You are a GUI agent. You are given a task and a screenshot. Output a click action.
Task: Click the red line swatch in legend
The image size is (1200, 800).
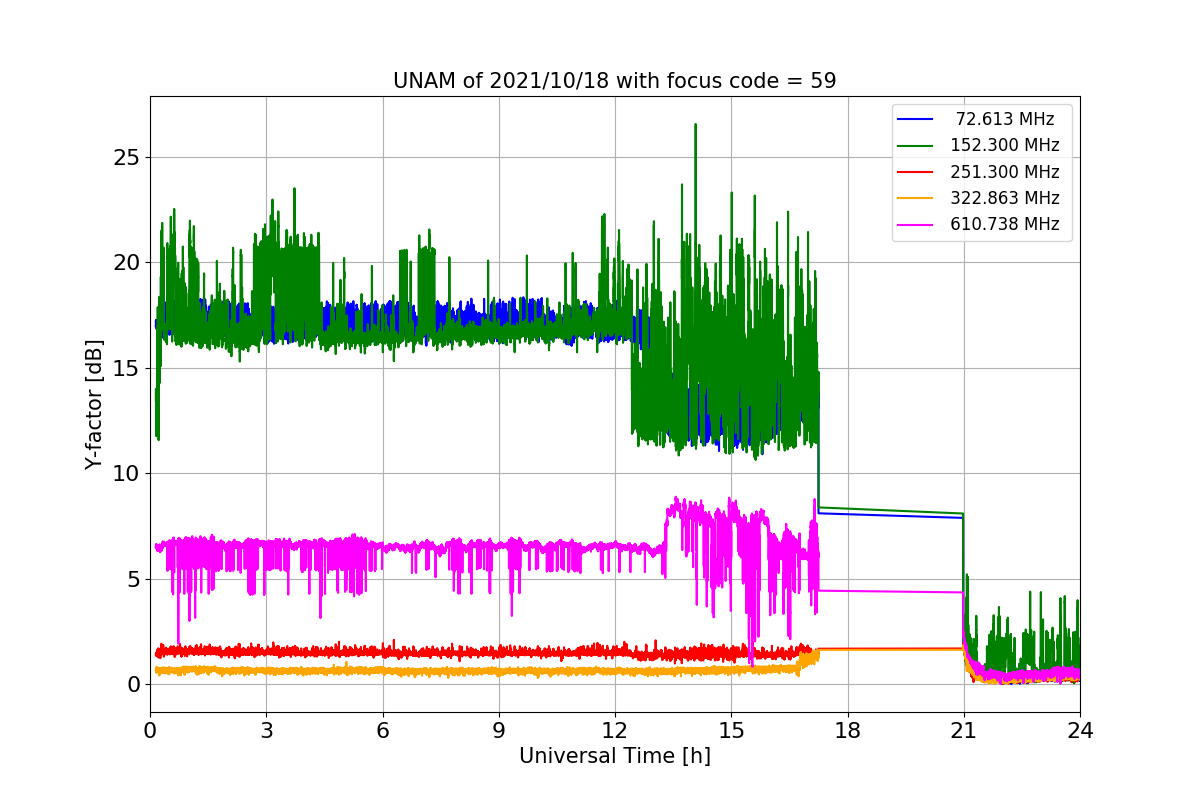click(916, 172)
